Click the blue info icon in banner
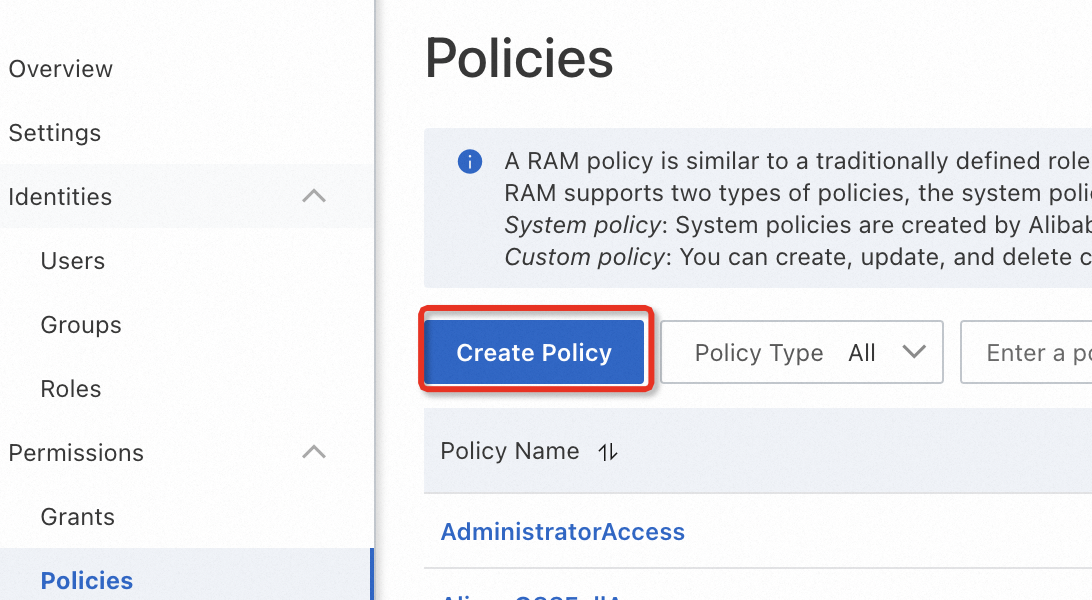Viewport: 1092px width, 600px height. pos(469,162)
